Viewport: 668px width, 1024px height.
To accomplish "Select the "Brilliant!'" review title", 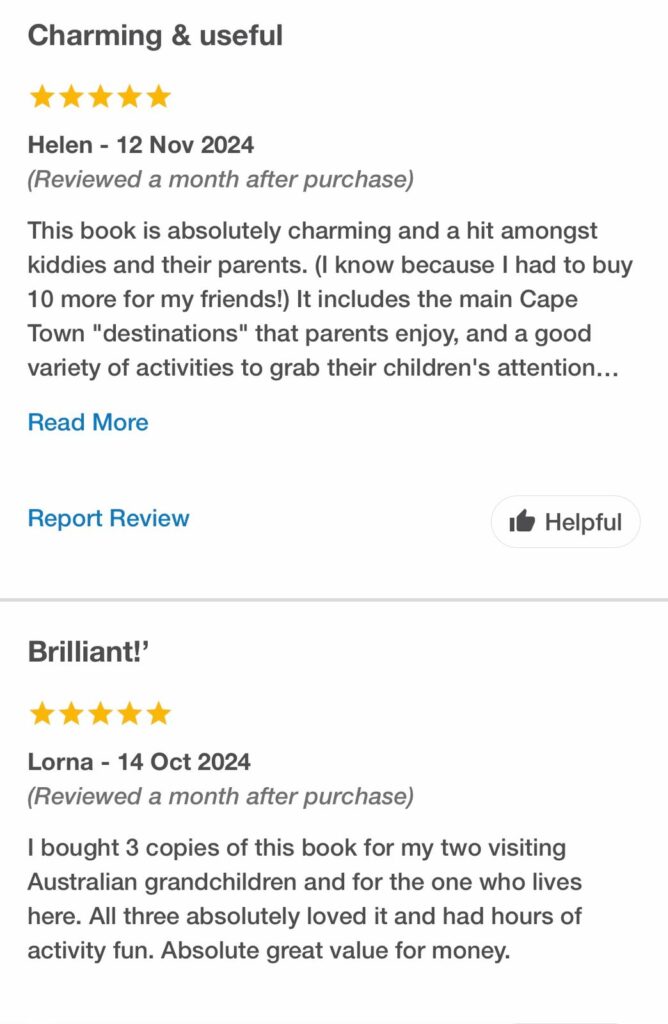I will (x=89, y=653).
